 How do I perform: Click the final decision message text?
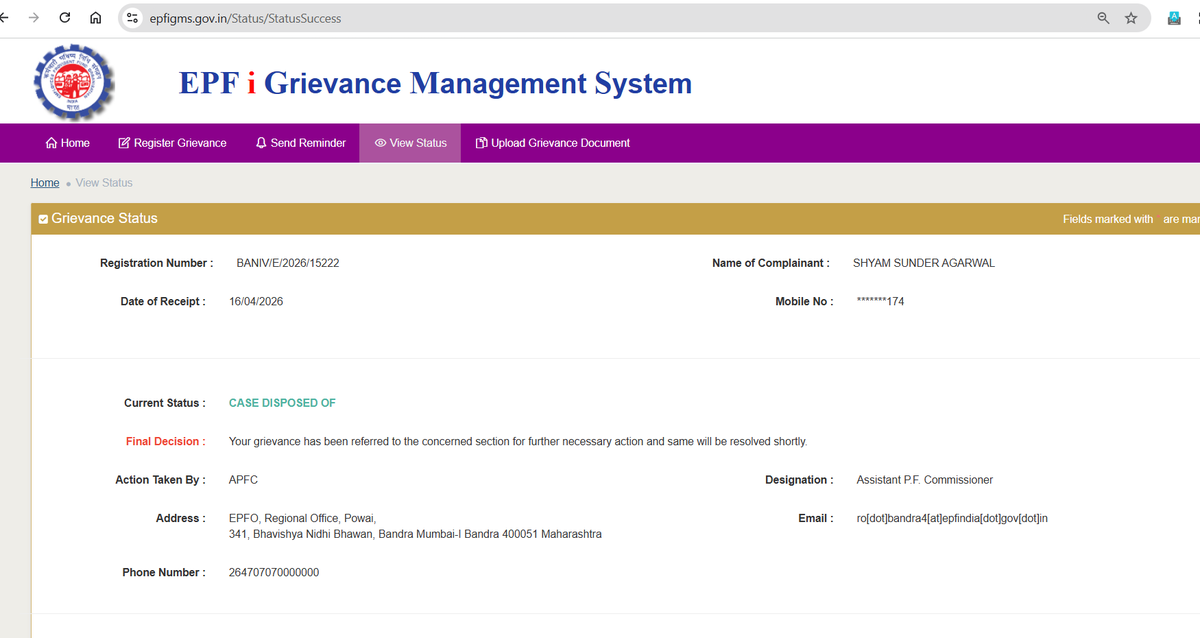tap(518, 441)
